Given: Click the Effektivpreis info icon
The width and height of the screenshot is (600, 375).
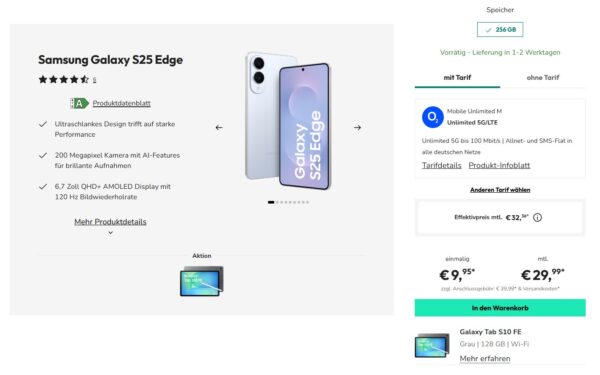Looking at the screenshot, I should click(537, 217).
